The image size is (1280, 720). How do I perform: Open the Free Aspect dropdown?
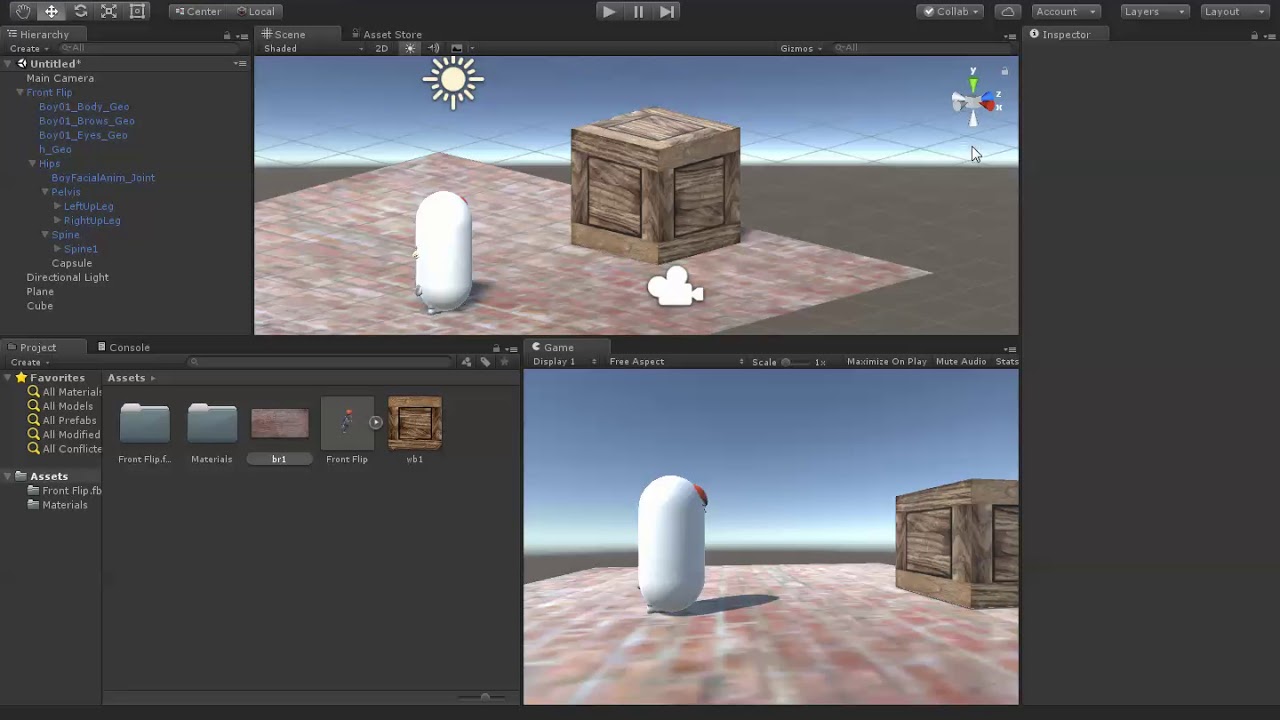(676, 361)
